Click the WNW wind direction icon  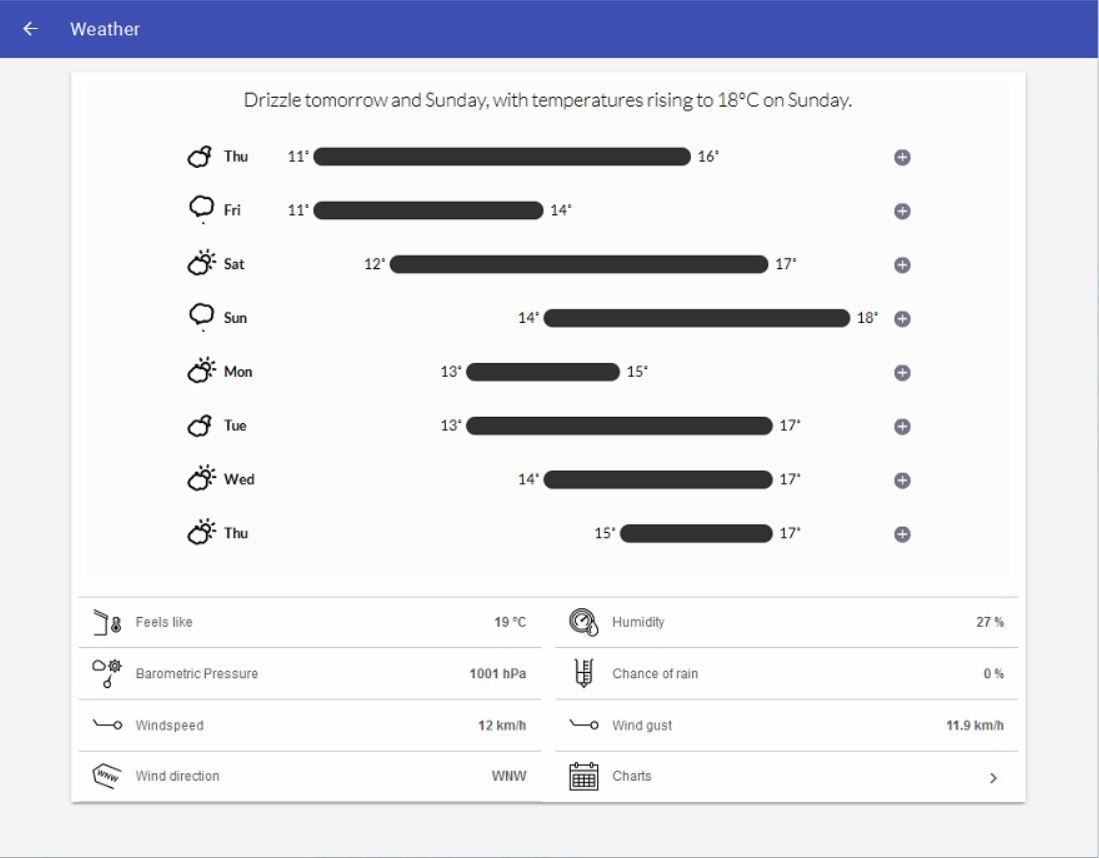tap(106, 776)
